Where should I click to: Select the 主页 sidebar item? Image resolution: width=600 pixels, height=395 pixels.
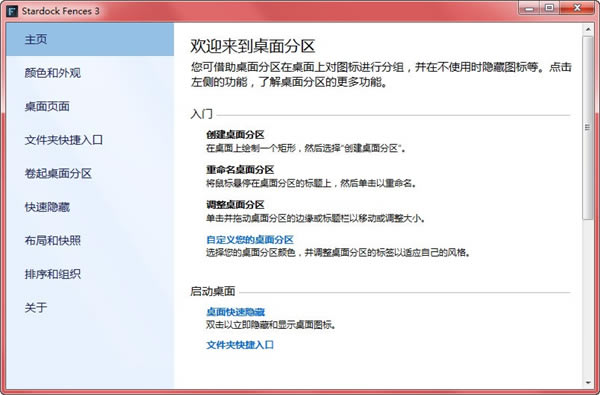[x=90, y=39]
